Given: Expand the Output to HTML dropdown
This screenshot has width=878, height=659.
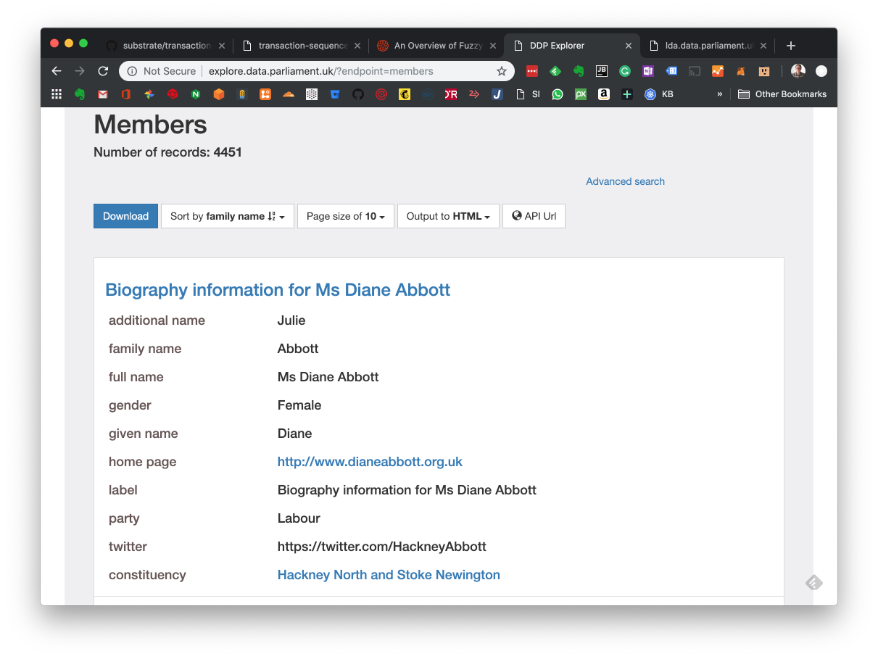Looking at the screenshot, I should coord(447,216).
